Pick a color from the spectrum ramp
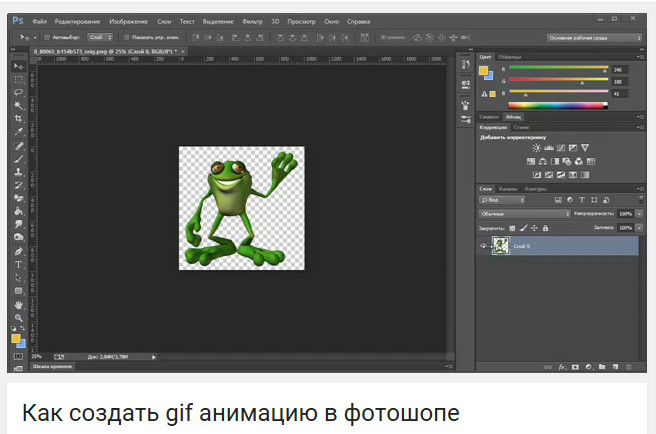The image size is (656, 434). tap(557, 105)
